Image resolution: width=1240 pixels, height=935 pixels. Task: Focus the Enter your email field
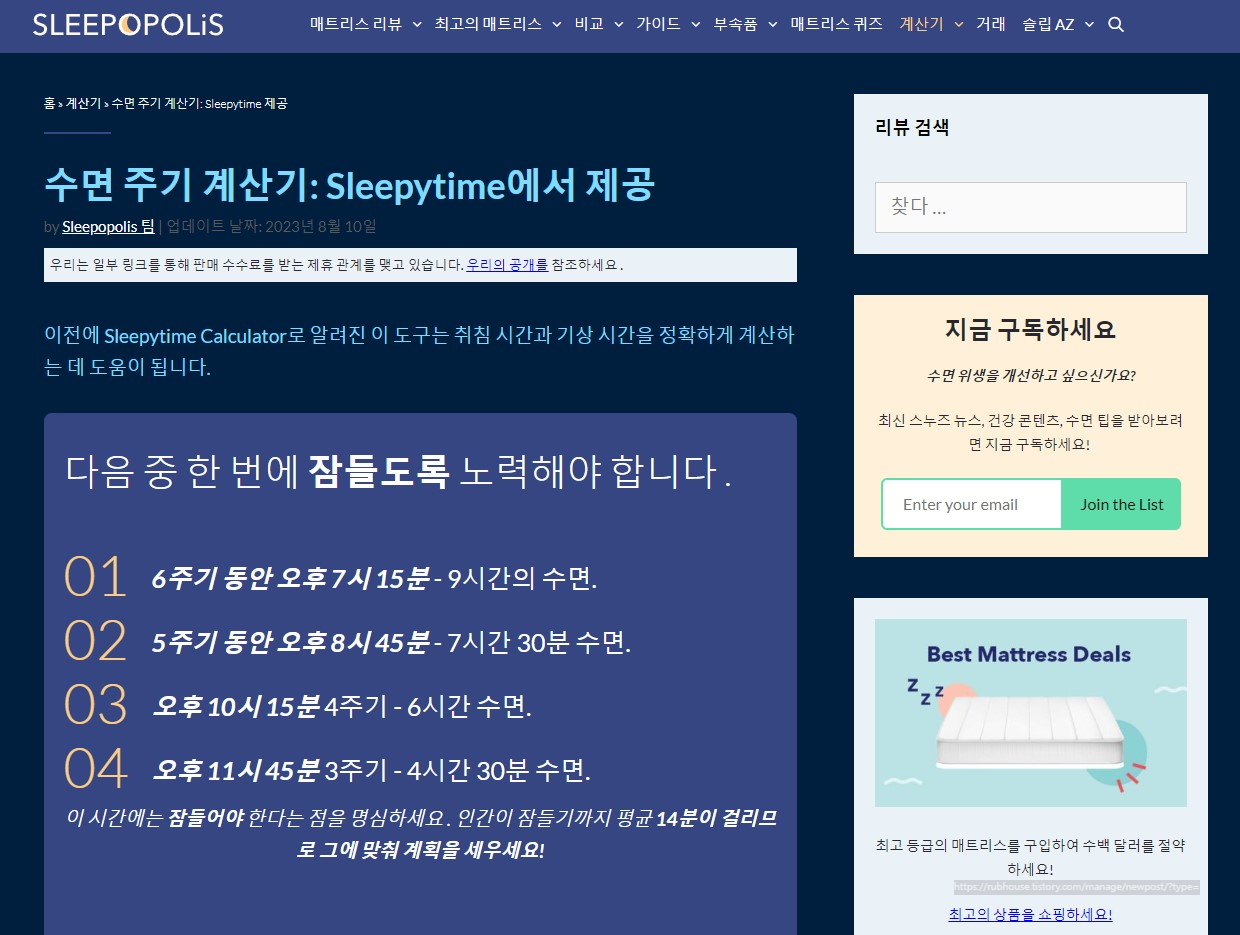tap(971, 504)
